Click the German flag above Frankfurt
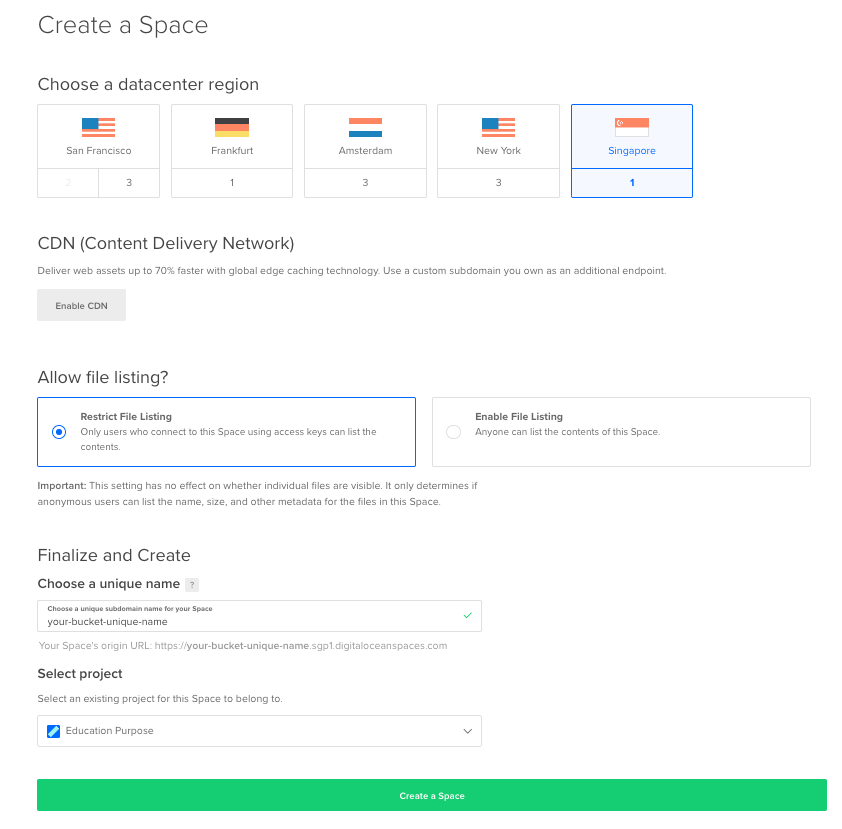Viewport: 842px width, 829px height. (231, 127)
